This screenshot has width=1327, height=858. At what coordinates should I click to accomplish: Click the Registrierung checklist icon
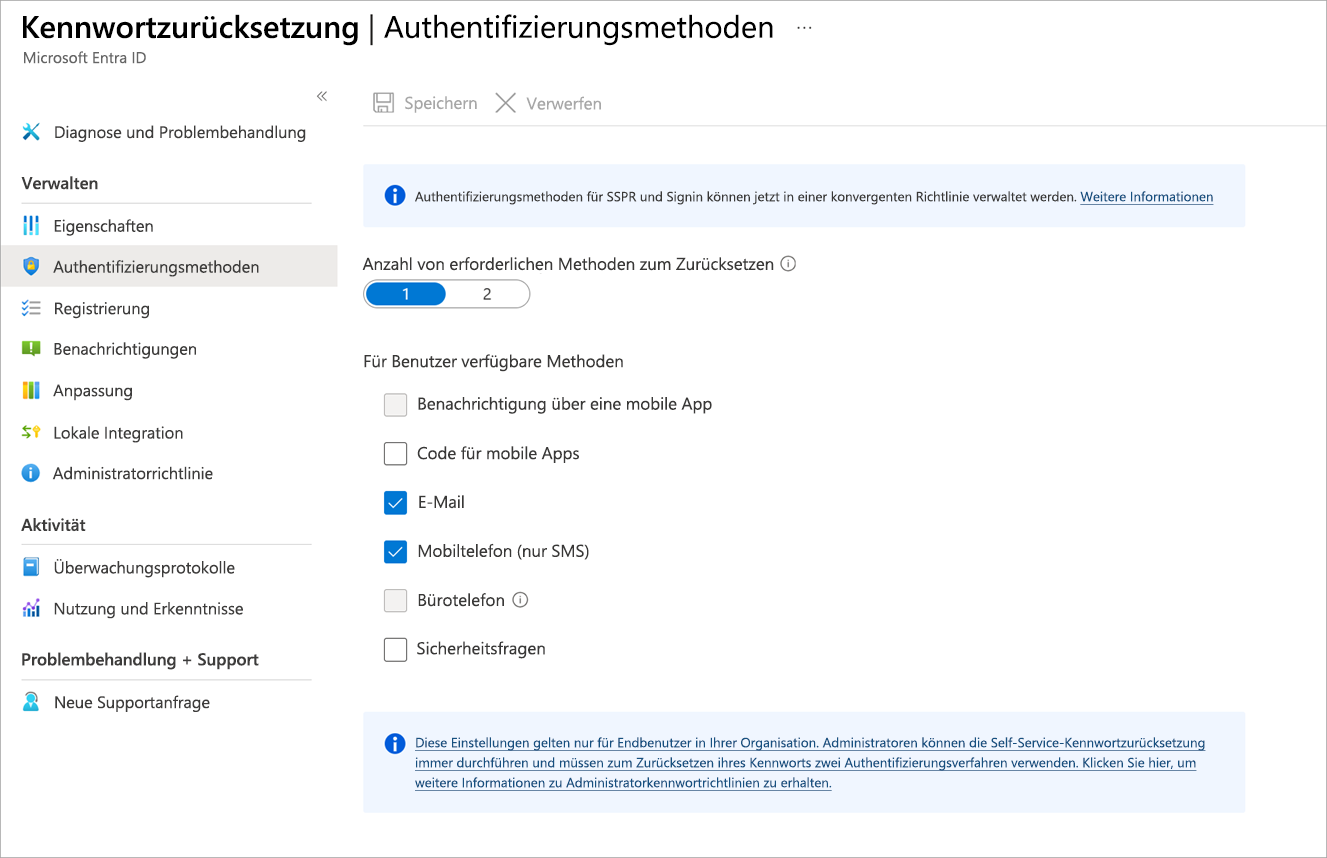(31, 308)
